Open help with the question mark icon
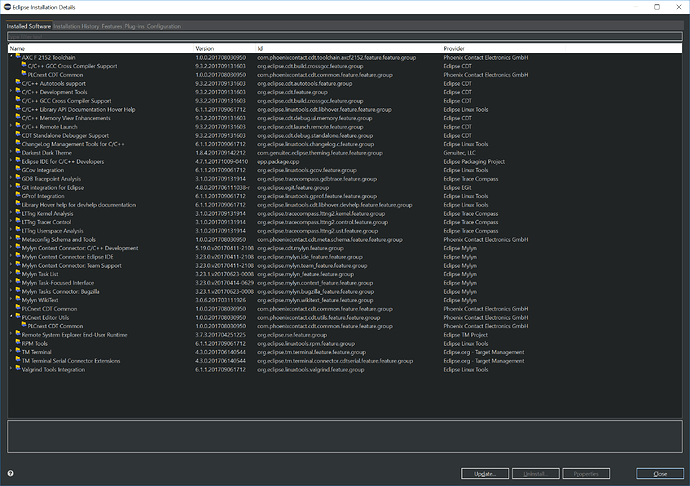The width and height of the screenshot is (690, 486). [11, 473]
